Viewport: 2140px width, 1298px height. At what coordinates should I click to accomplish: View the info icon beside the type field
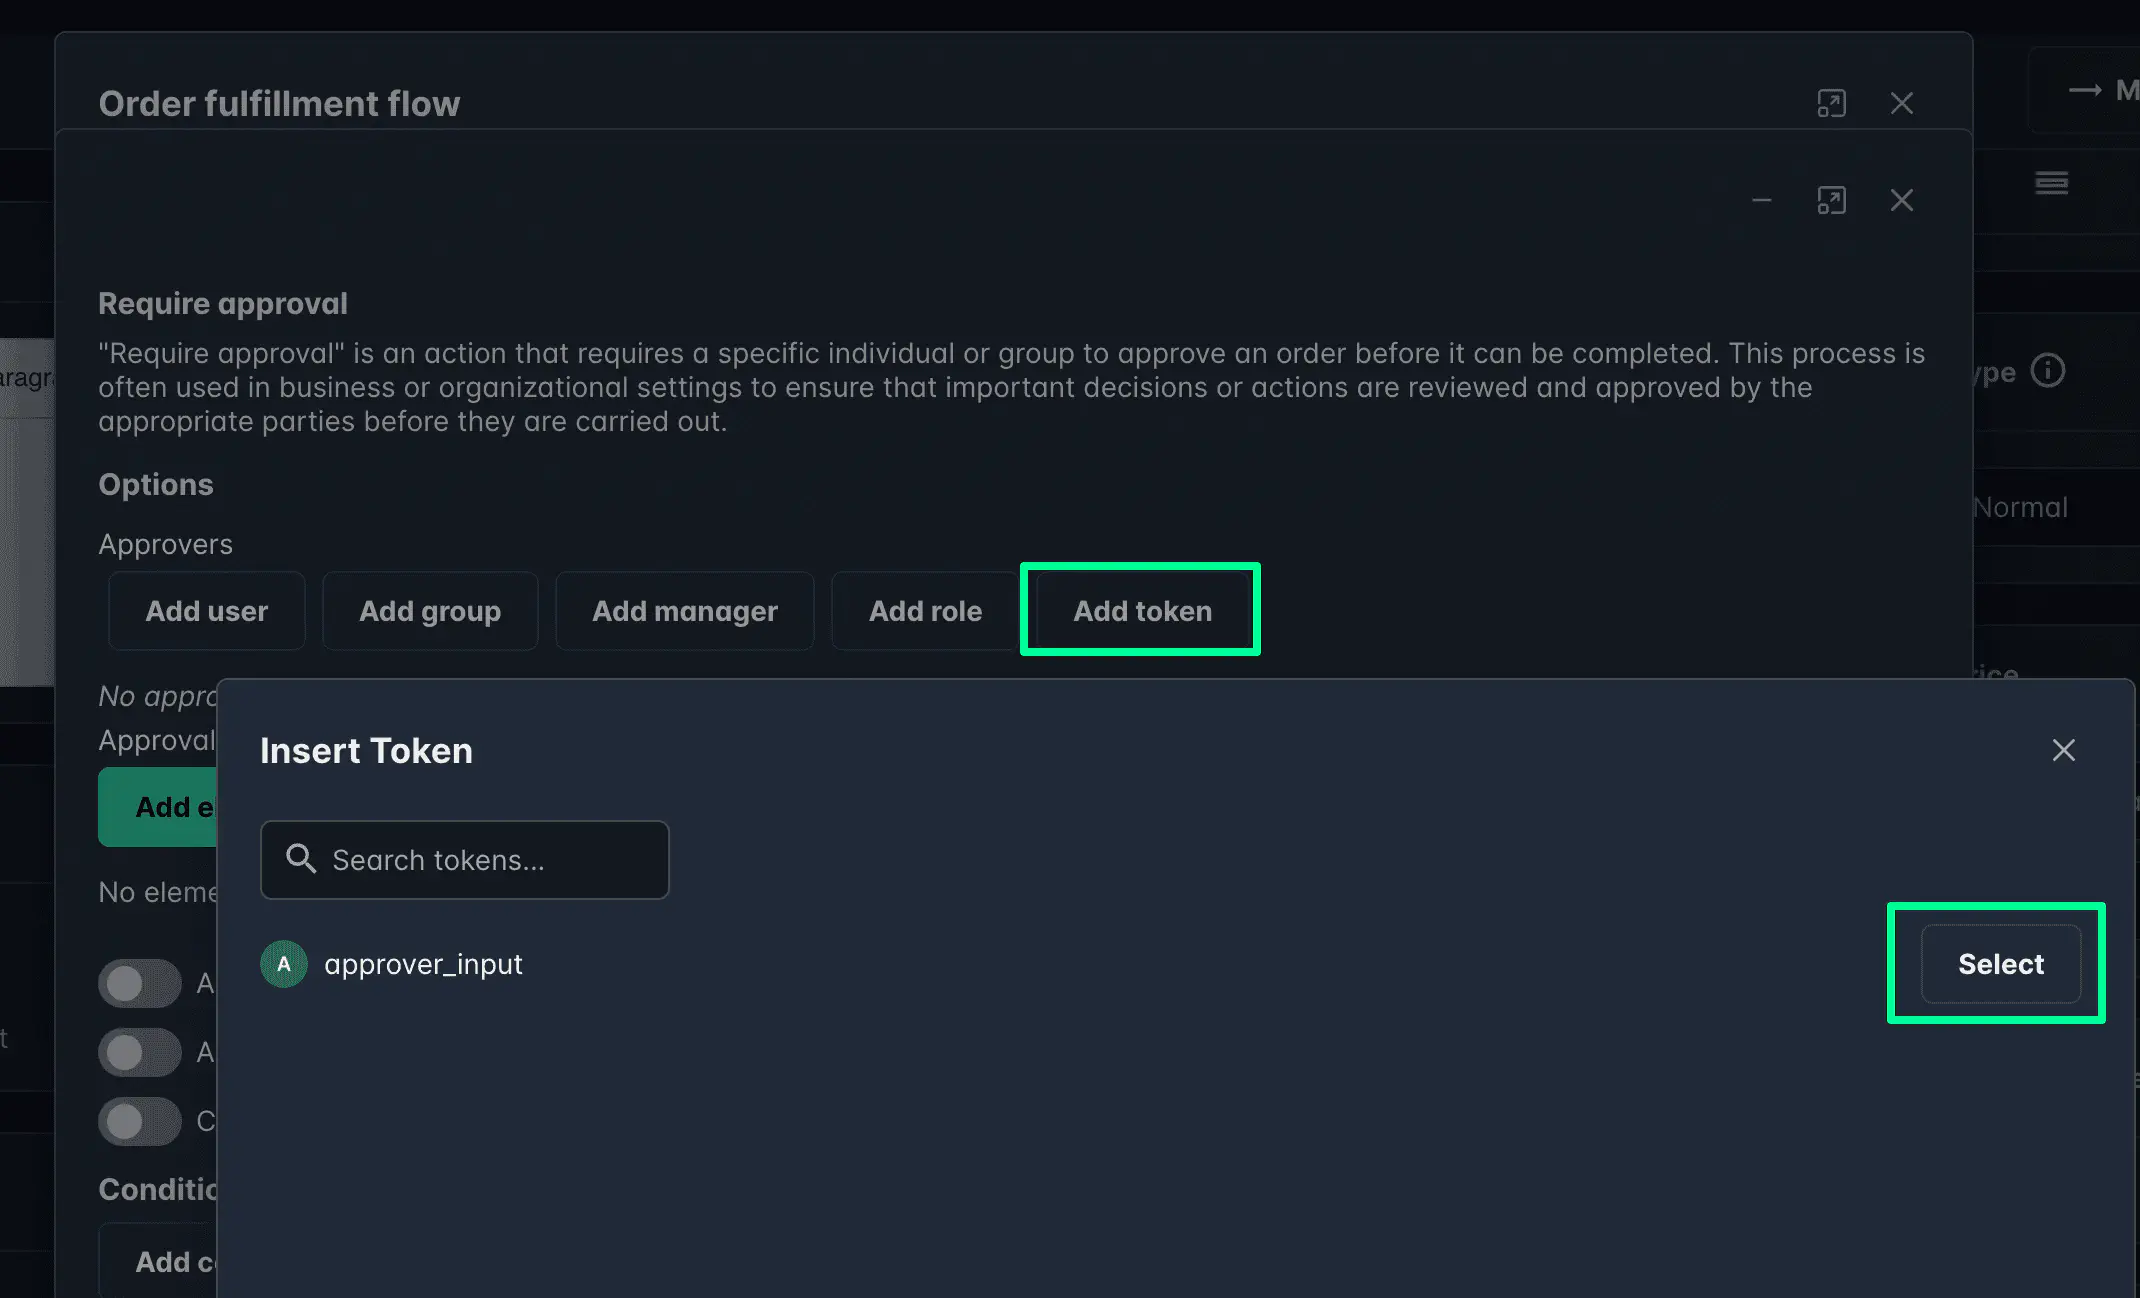click(x=2048, y=371)
